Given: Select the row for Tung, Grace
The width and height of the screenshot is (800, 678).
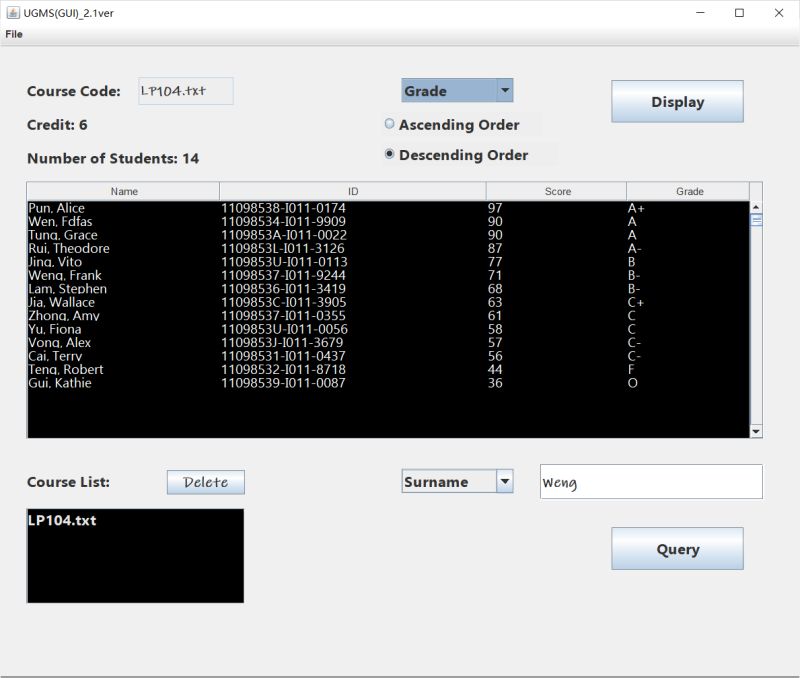Looking at the screenshot, I should (388, 235).
